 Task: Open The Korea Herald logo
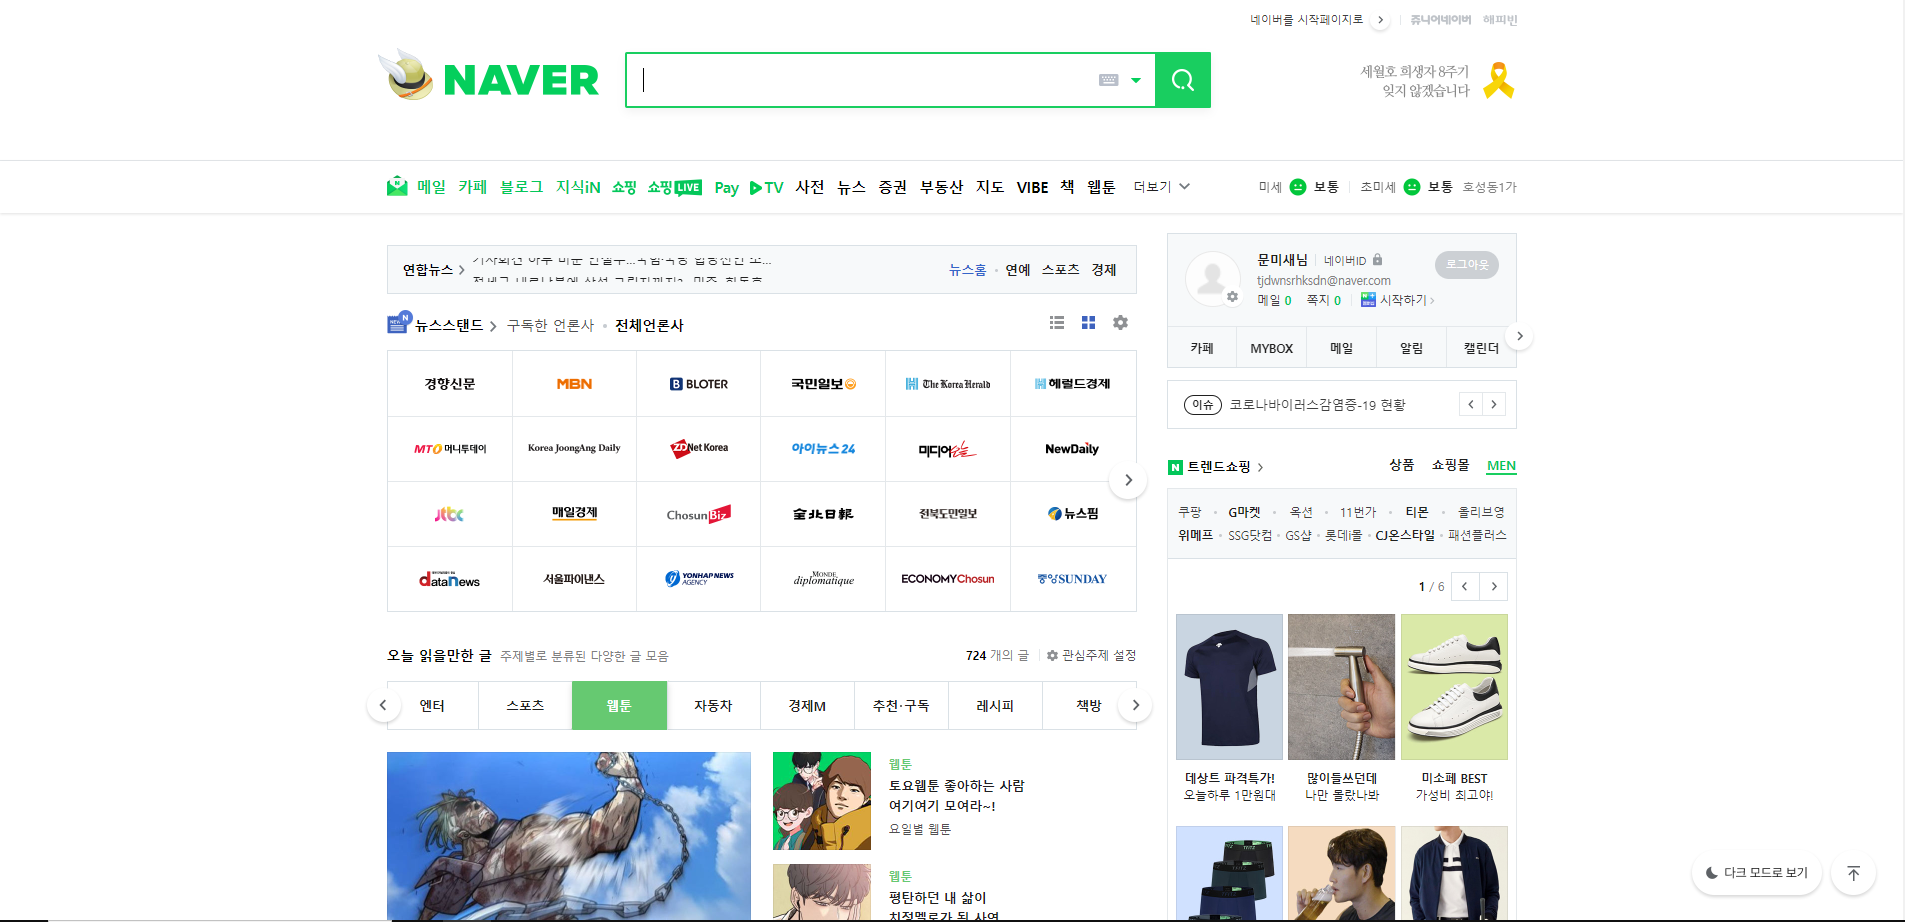tap(948, 384)
